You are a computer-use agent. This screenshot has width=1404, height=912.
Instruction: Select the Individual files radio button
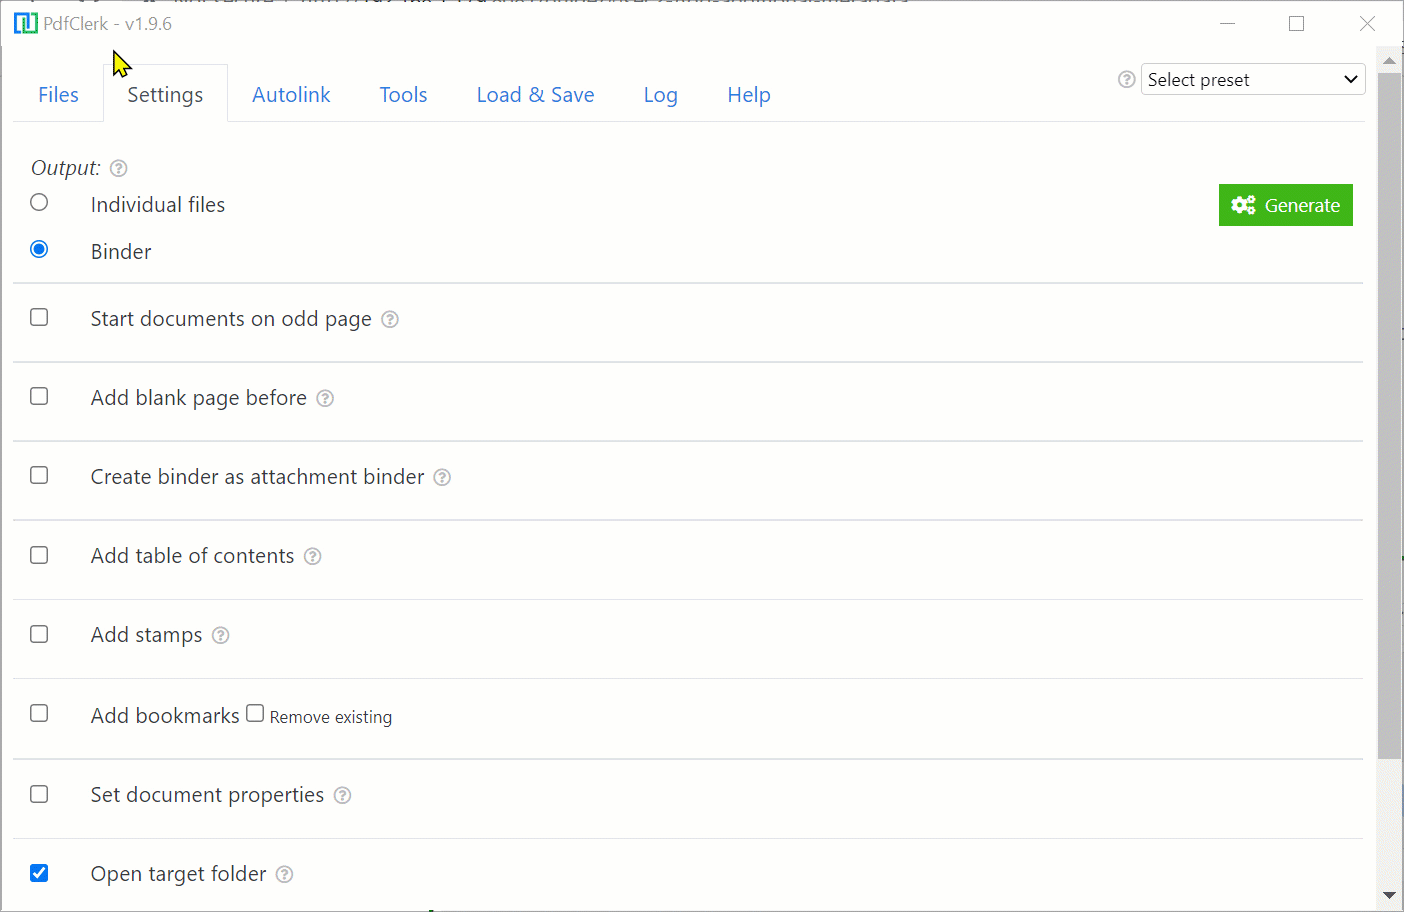tap(39, 203)
